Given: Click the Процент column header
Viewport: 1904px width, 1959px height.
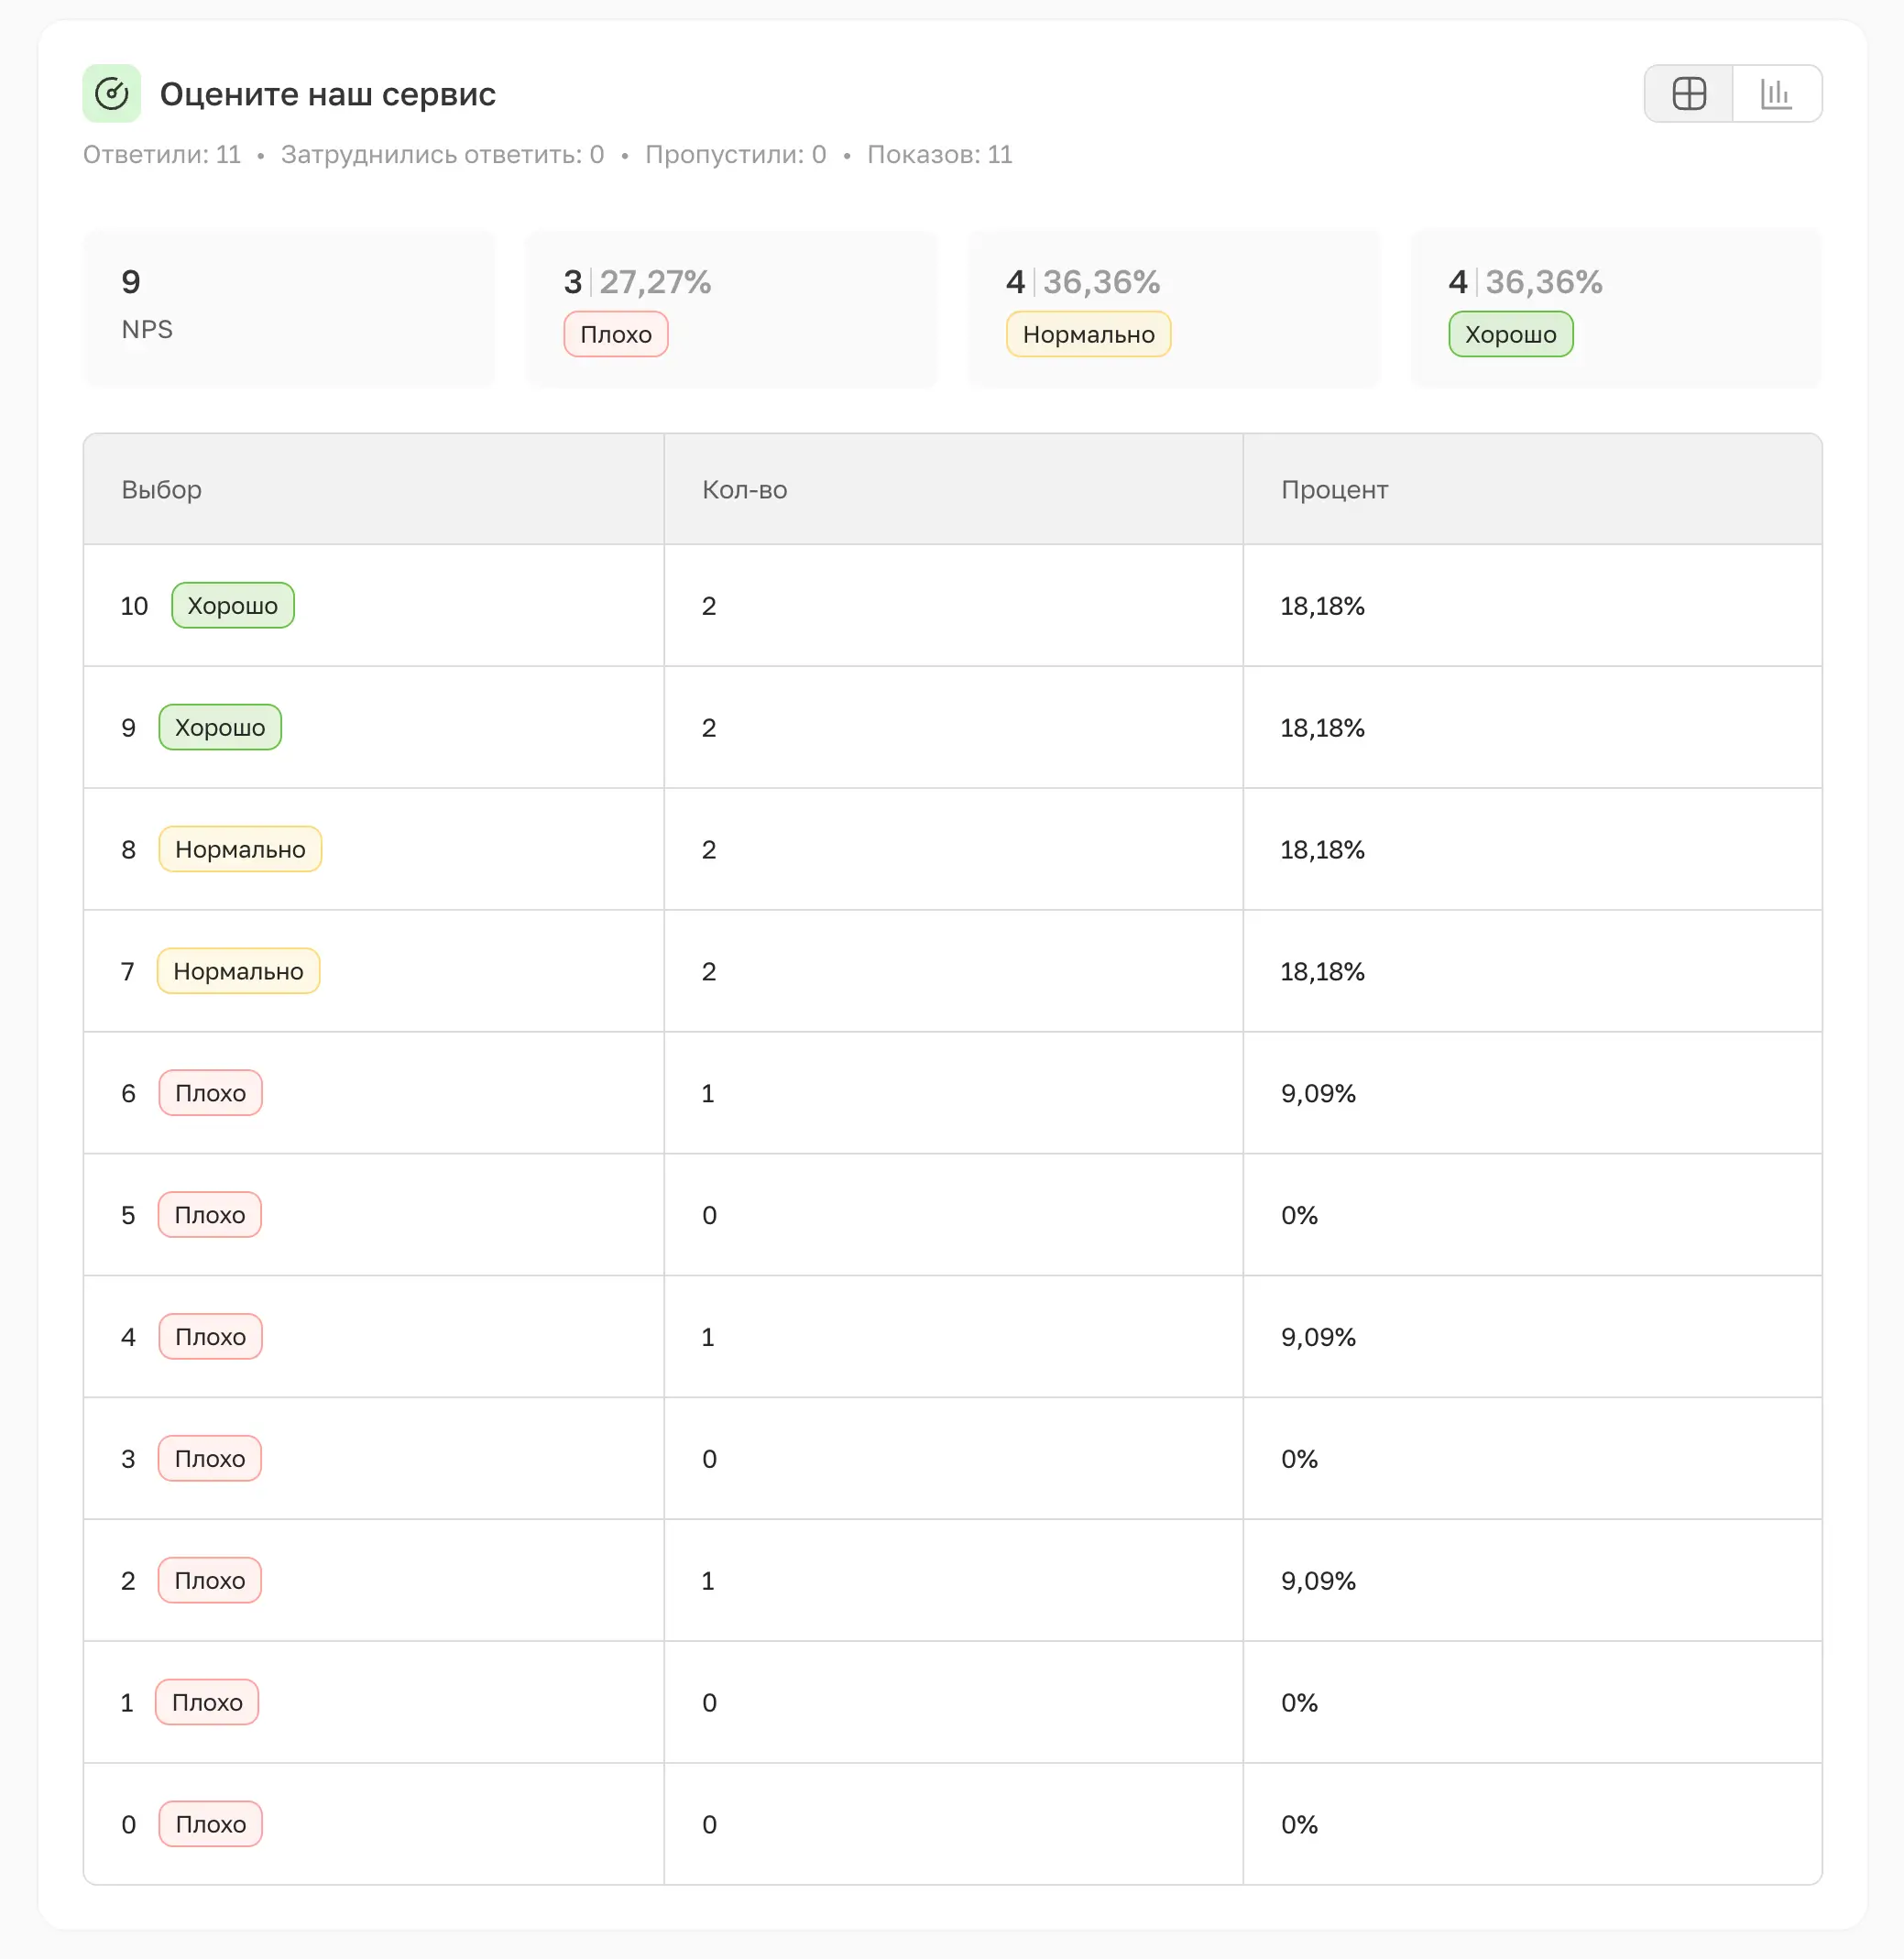Looking at the screenshot, I should coord(1334,490).
